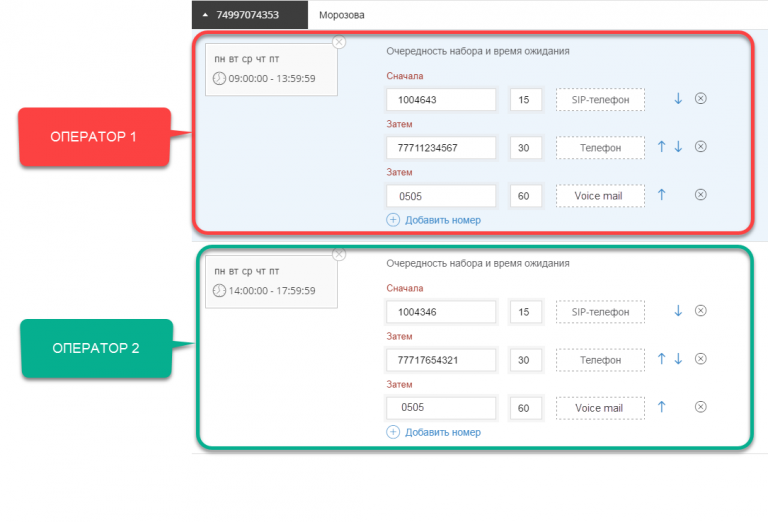The width and height of the screenshot is (768, 522).
Task: Move the first Voice mail 0505 row up
Action: pyautogui.click(x=661, y=195)
